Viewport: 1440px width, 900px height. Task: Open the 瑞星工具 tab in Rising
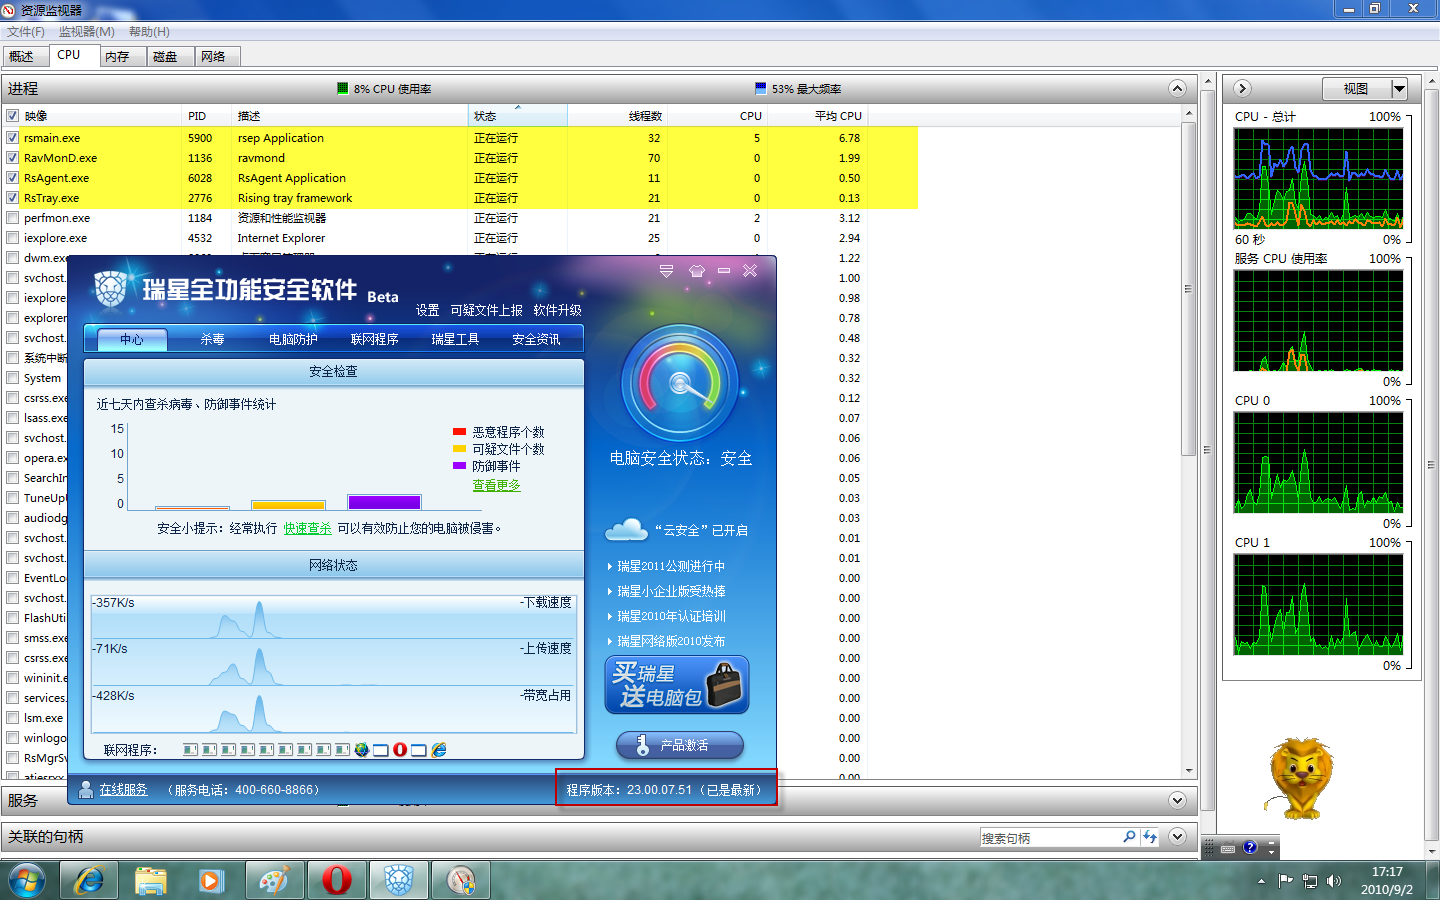[455, 339]
